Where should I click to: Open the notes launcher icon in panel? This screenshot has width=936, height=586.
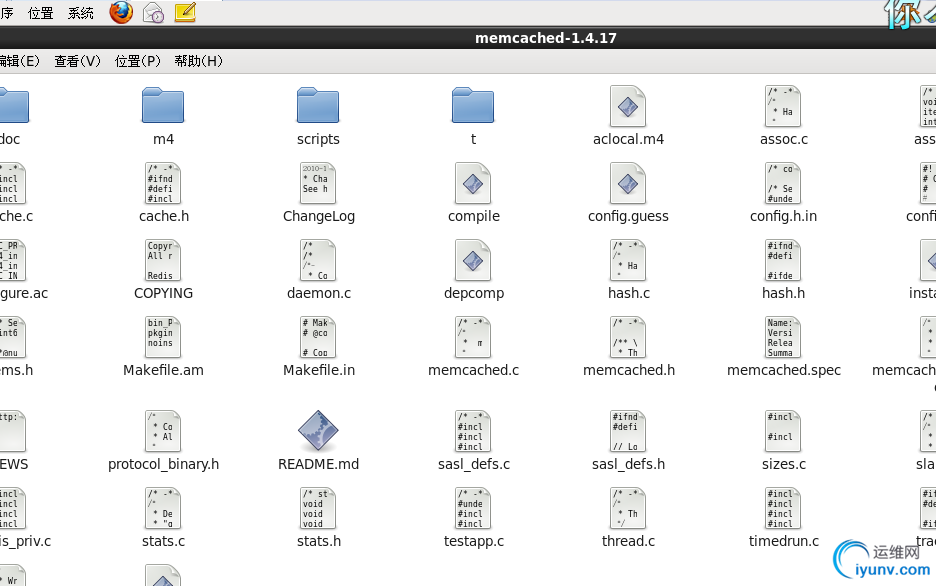pyautogui.click(x=185, y=13)
